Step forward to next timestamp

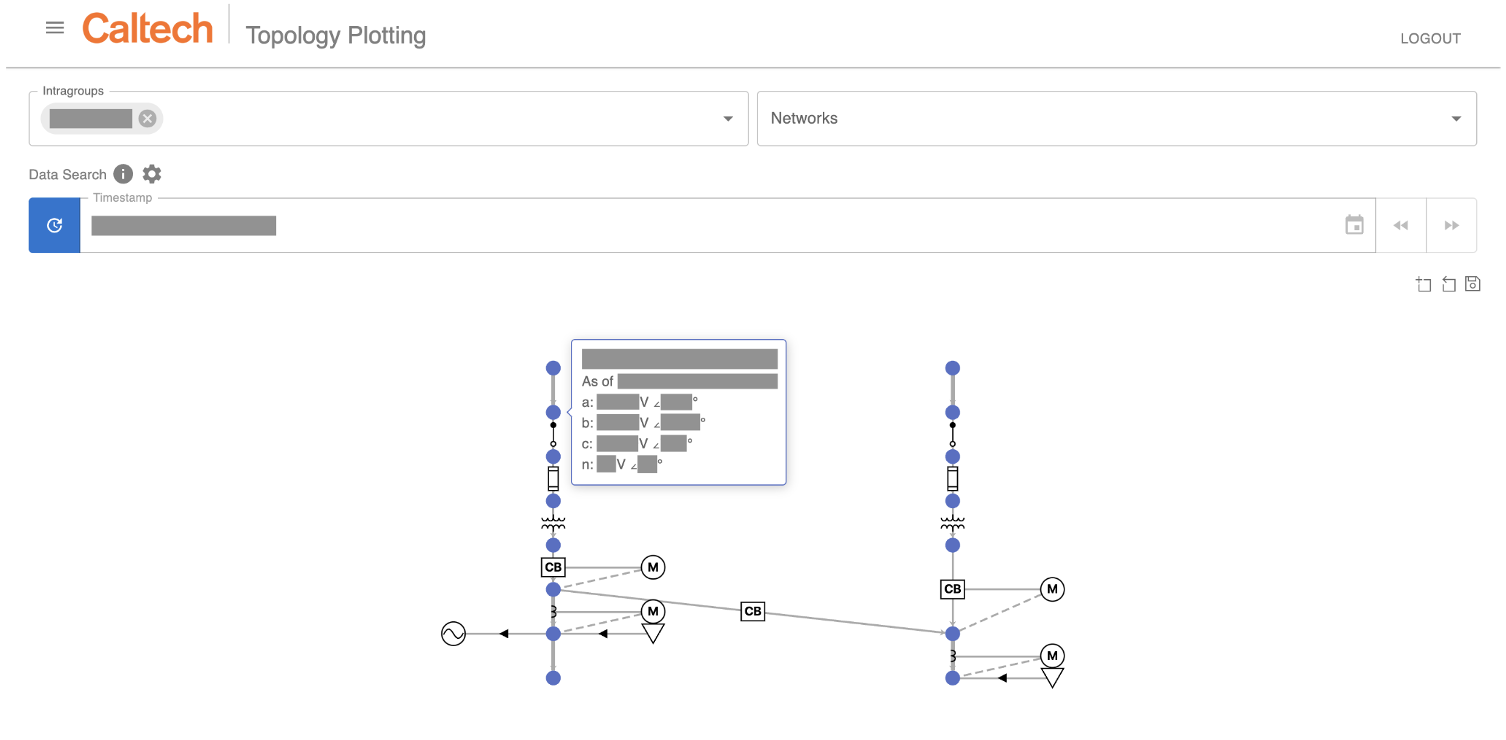point(1451,225)
